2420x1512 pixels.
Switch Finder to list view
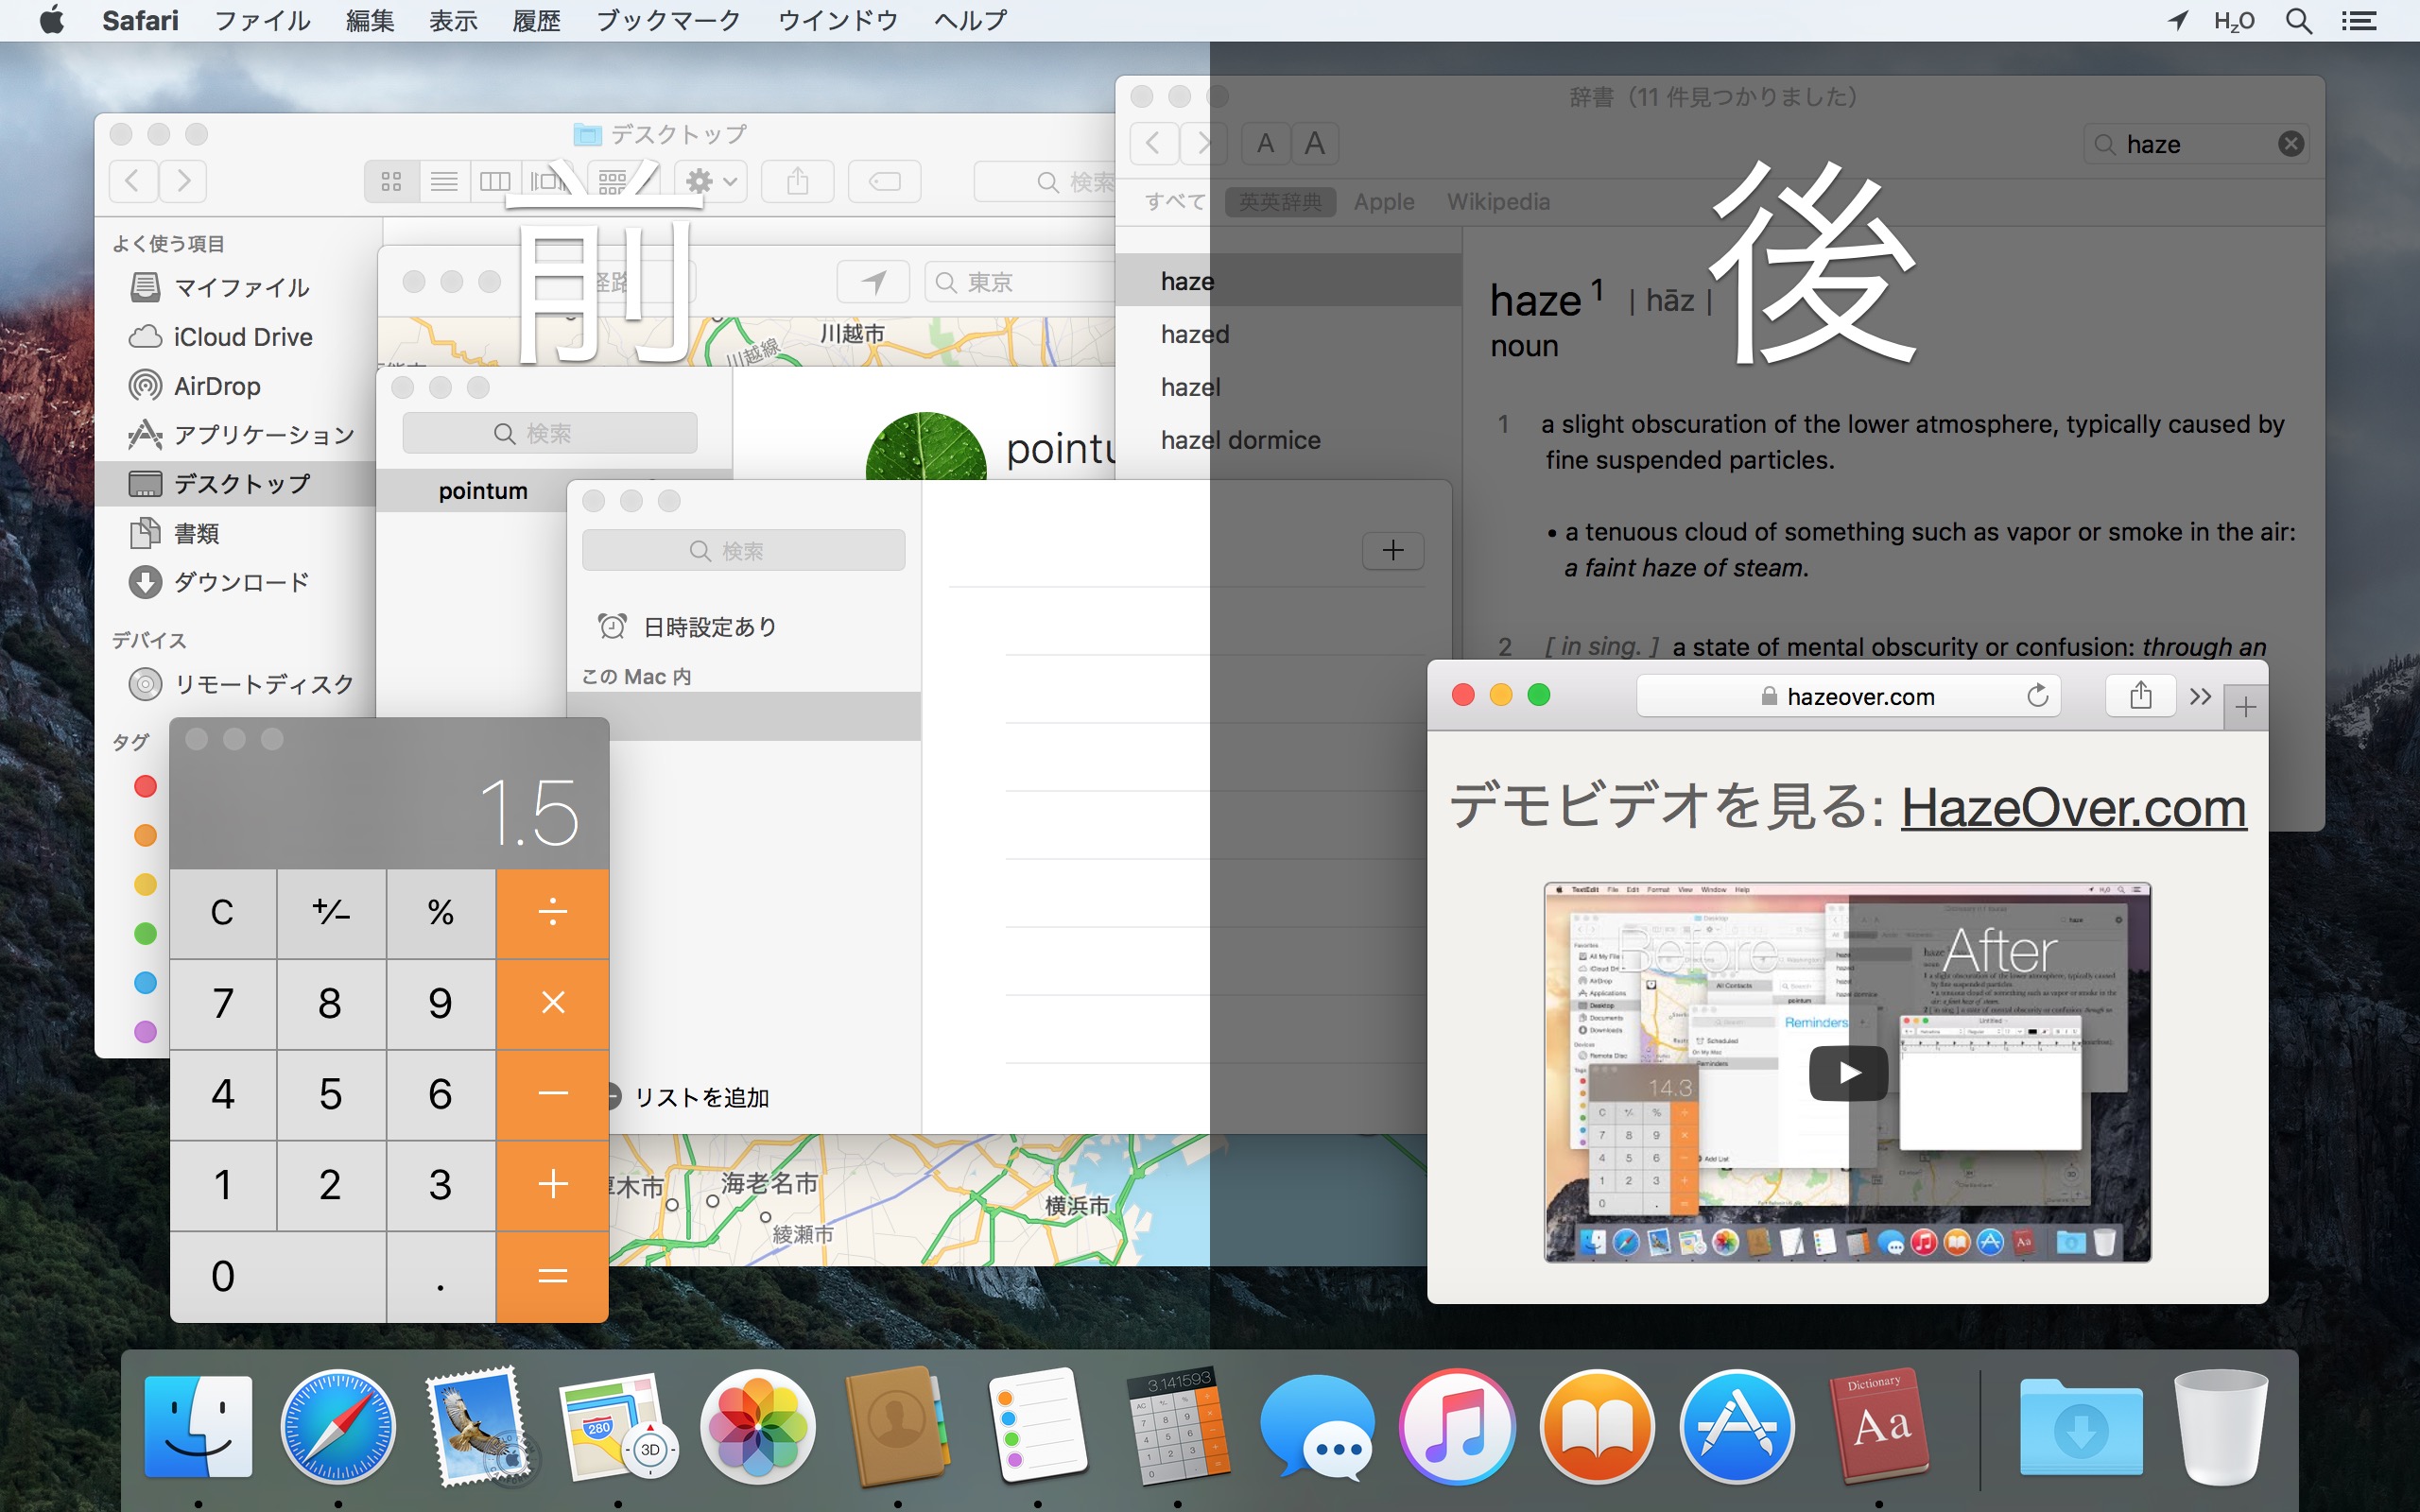pos(444,181)
